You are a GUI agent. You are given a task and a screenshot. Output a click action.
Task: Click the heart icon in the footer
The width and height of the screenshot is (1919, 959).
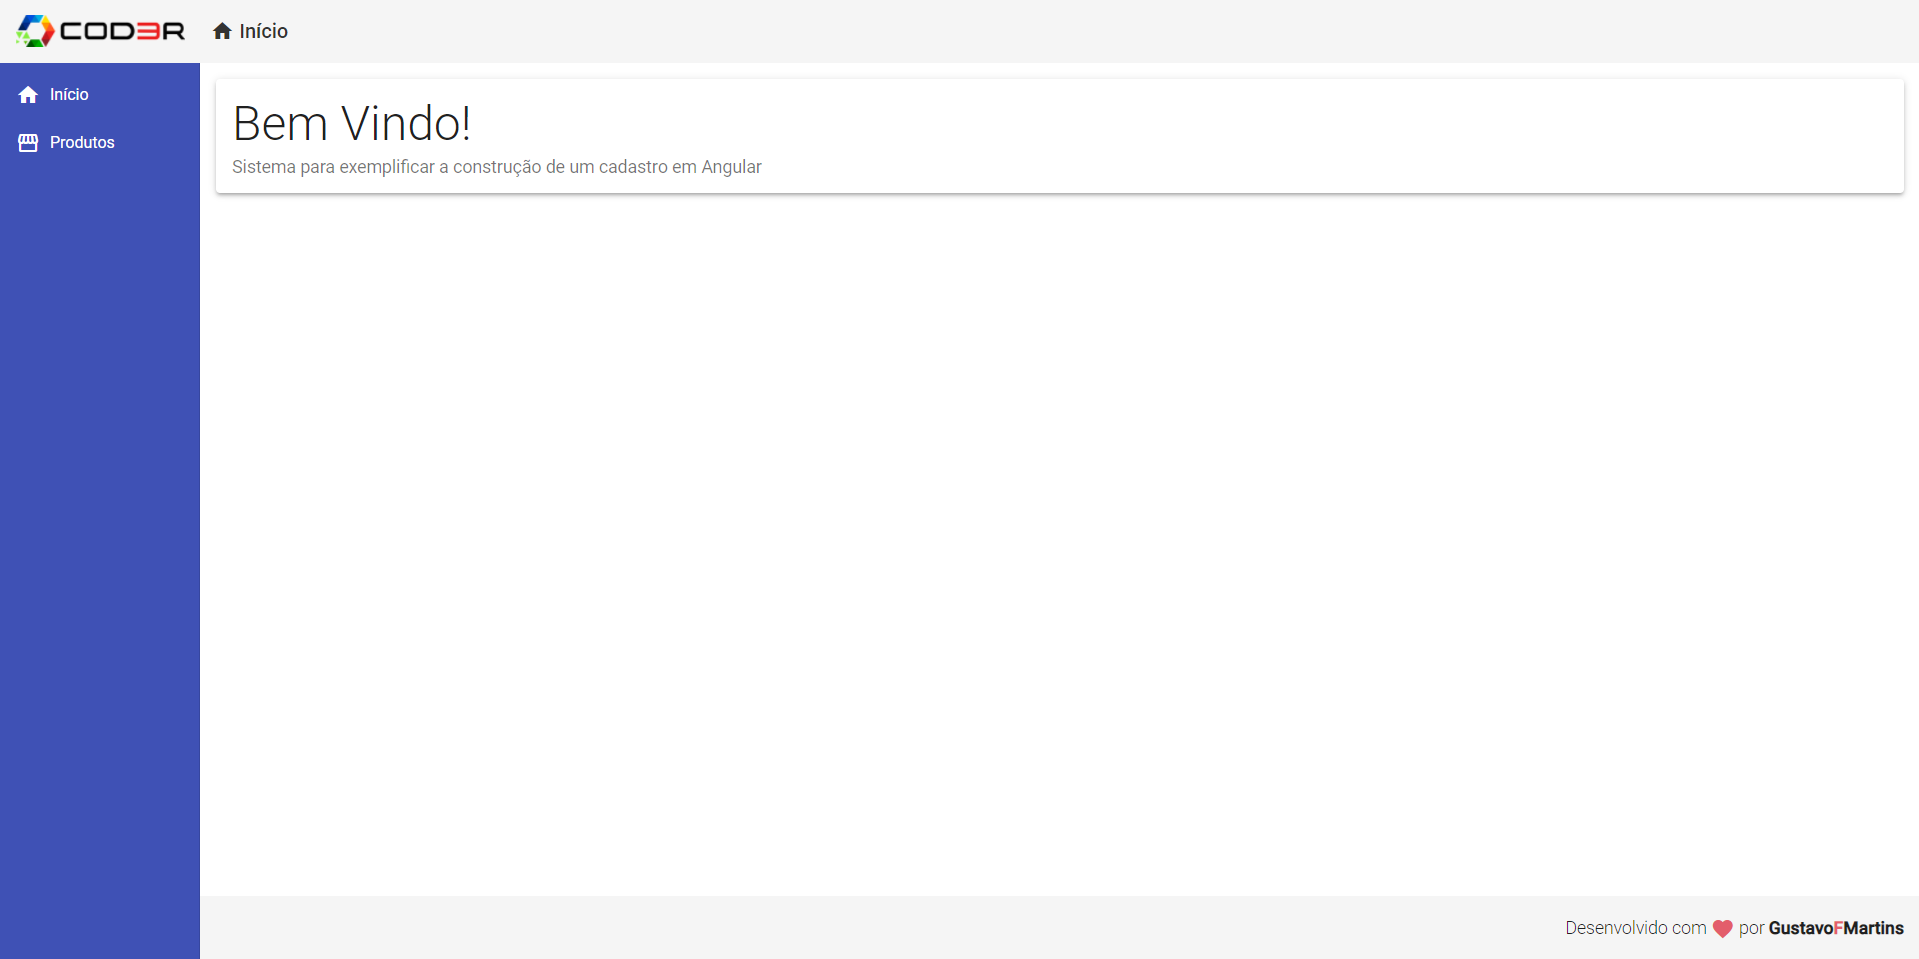tap(1722, 928)
